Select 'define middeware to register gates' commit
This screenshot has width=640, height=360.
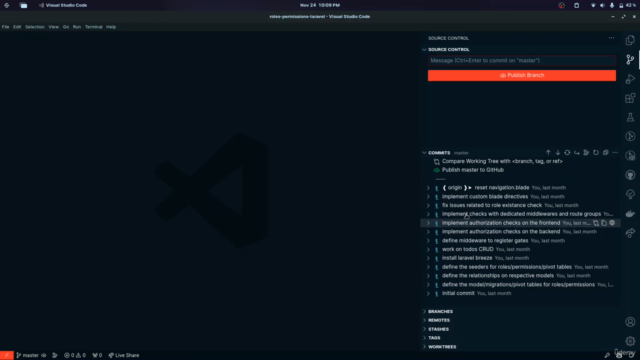(x=485, y=241)
